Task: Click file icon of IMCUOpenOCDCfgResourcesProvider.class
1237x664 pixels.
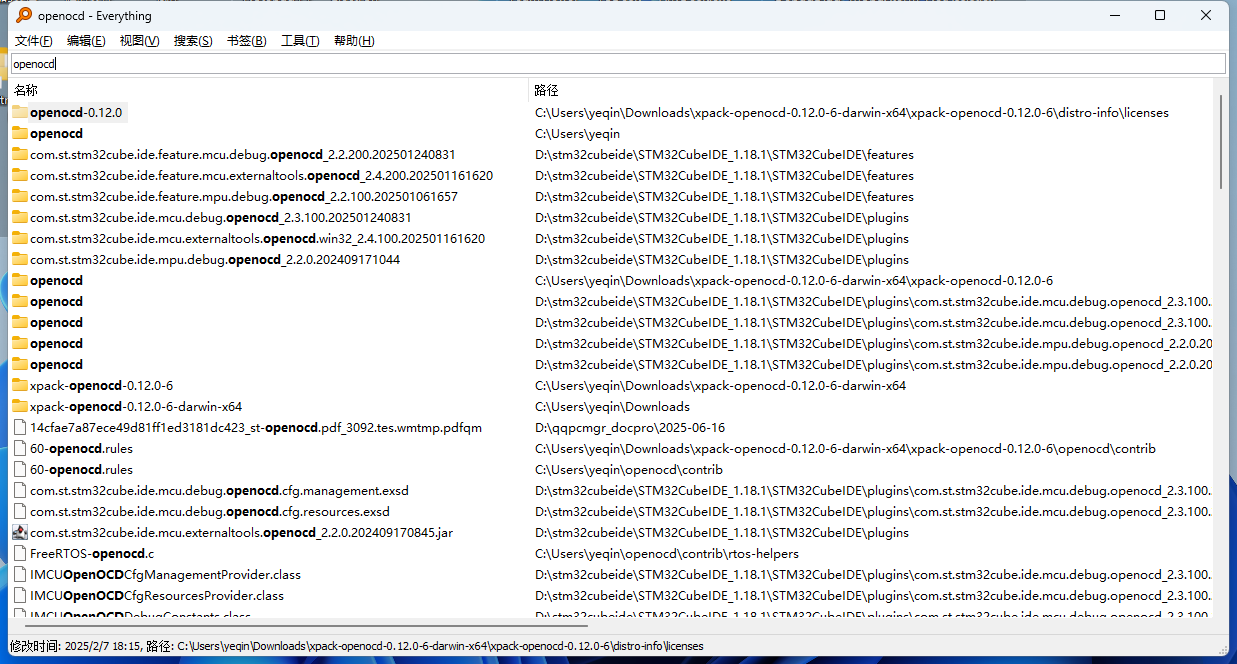Action: (20, 595)
